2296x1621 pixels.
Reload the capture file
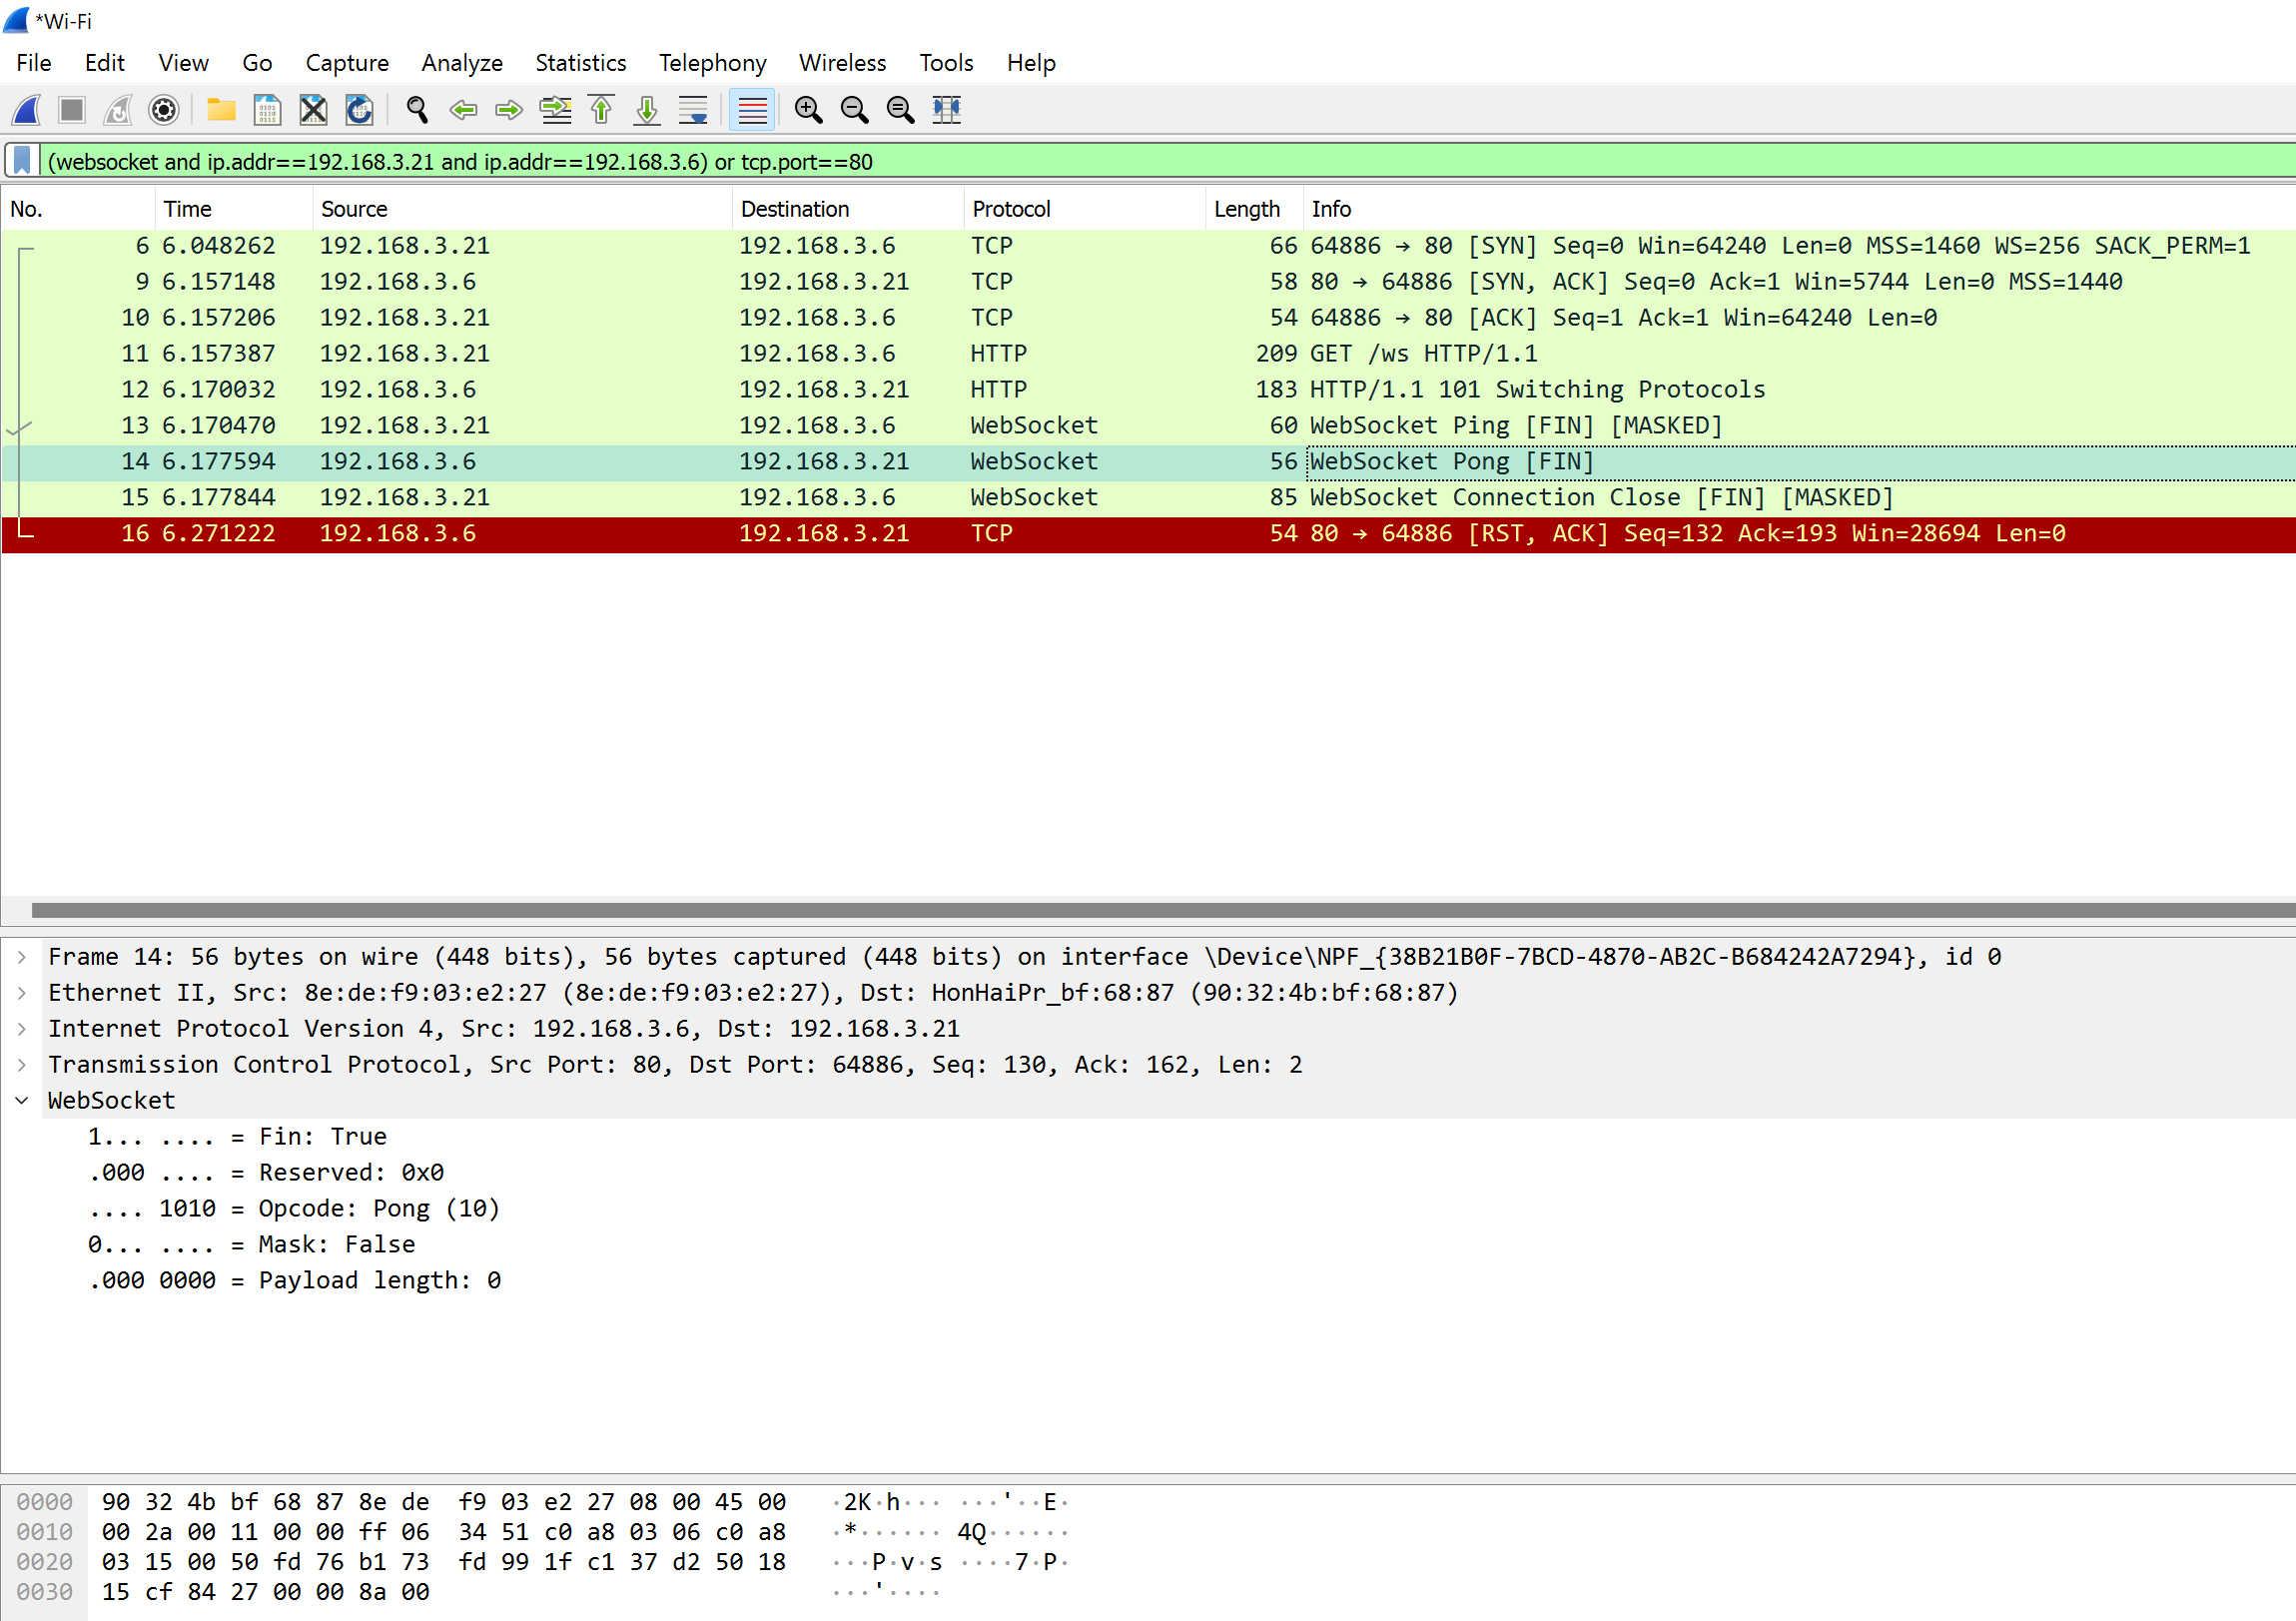point(359,110)
